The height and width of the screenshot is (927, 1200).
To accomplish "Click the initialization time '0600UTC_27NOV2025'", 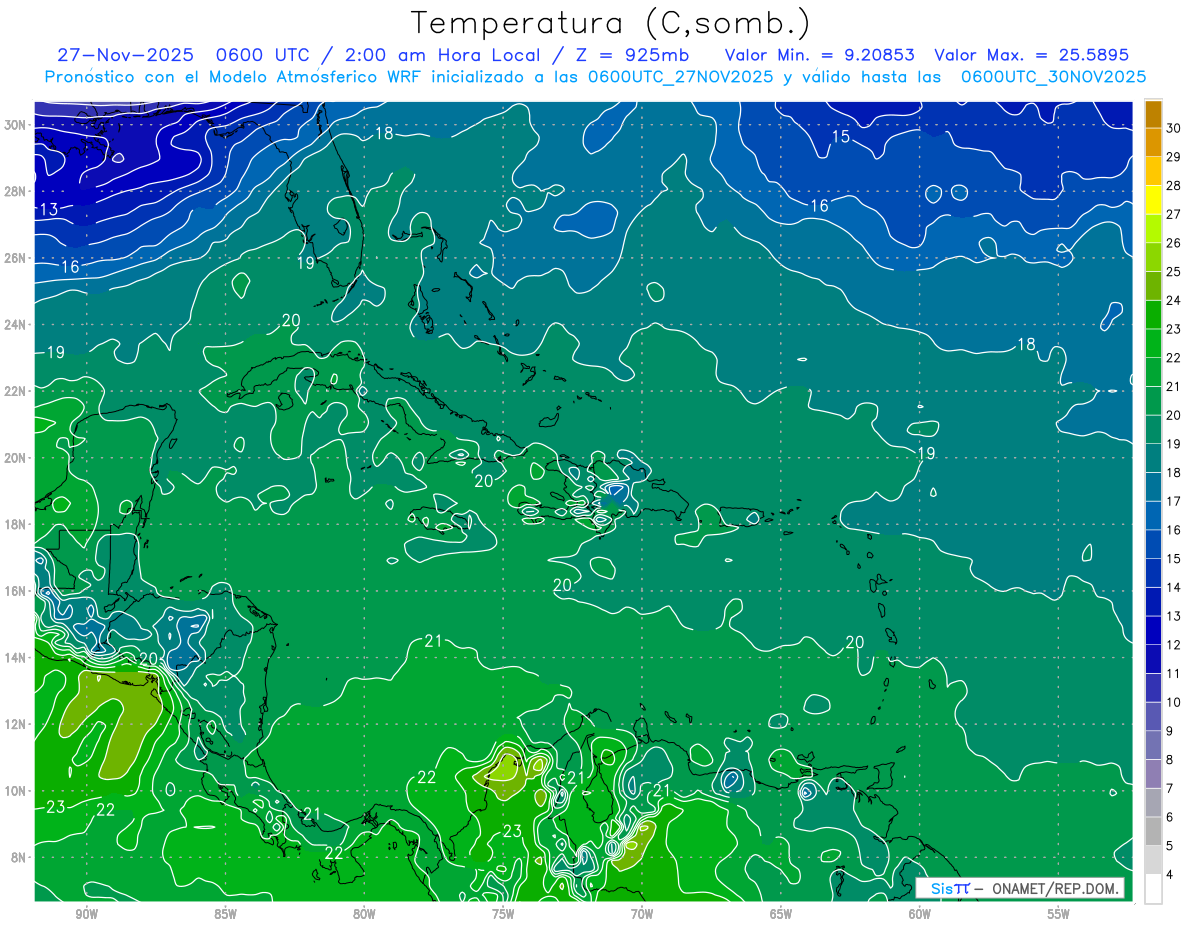I will [679, 76].
